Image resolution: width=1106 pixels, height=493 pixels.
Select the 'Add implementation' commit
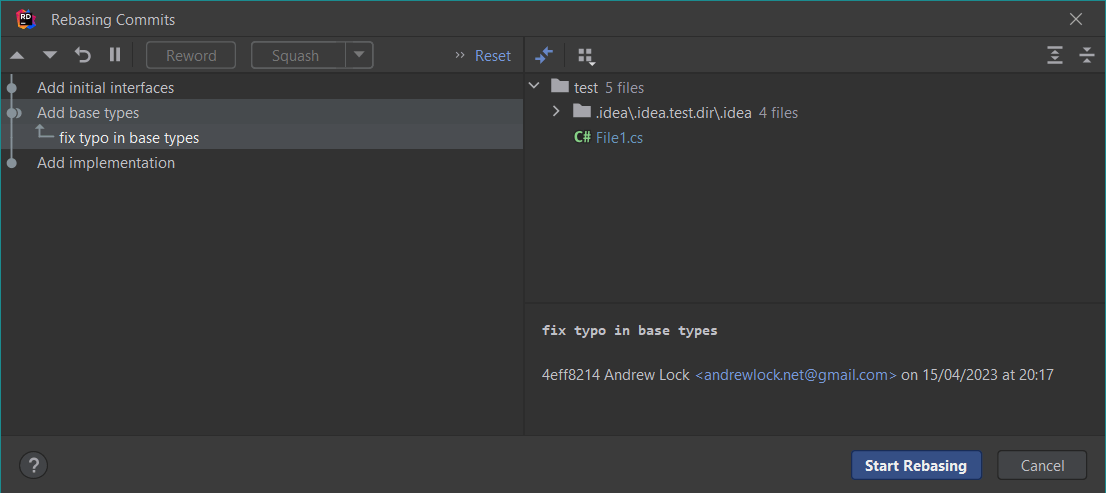coord(262,163)
